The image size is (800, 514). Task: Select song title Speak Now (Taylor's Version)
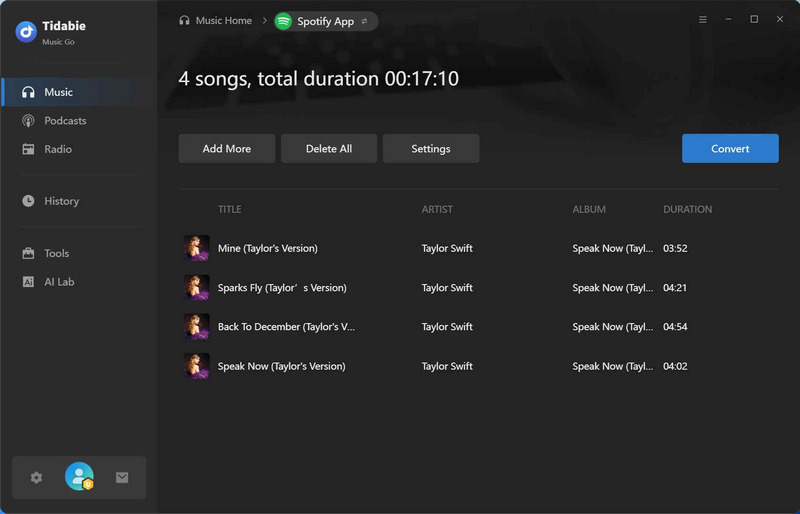(x=282, y=366)
